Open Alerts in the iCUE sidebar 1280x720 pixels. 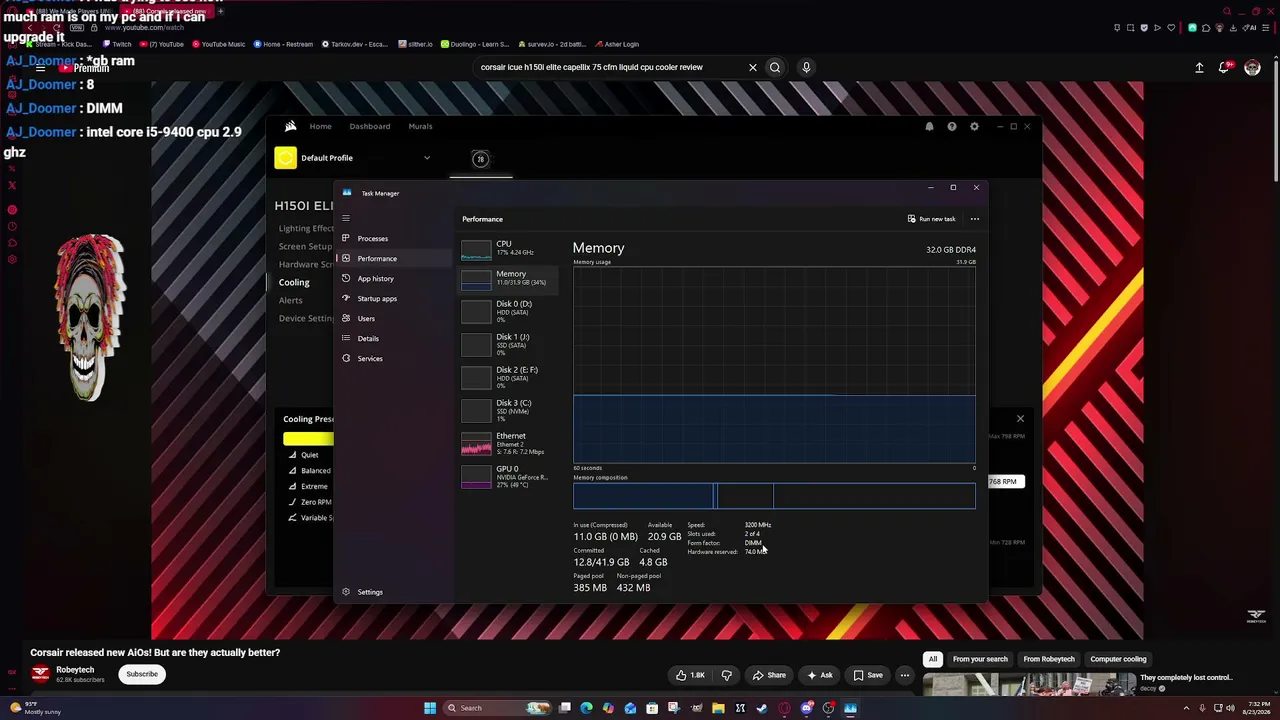click(x=291, y=300)
